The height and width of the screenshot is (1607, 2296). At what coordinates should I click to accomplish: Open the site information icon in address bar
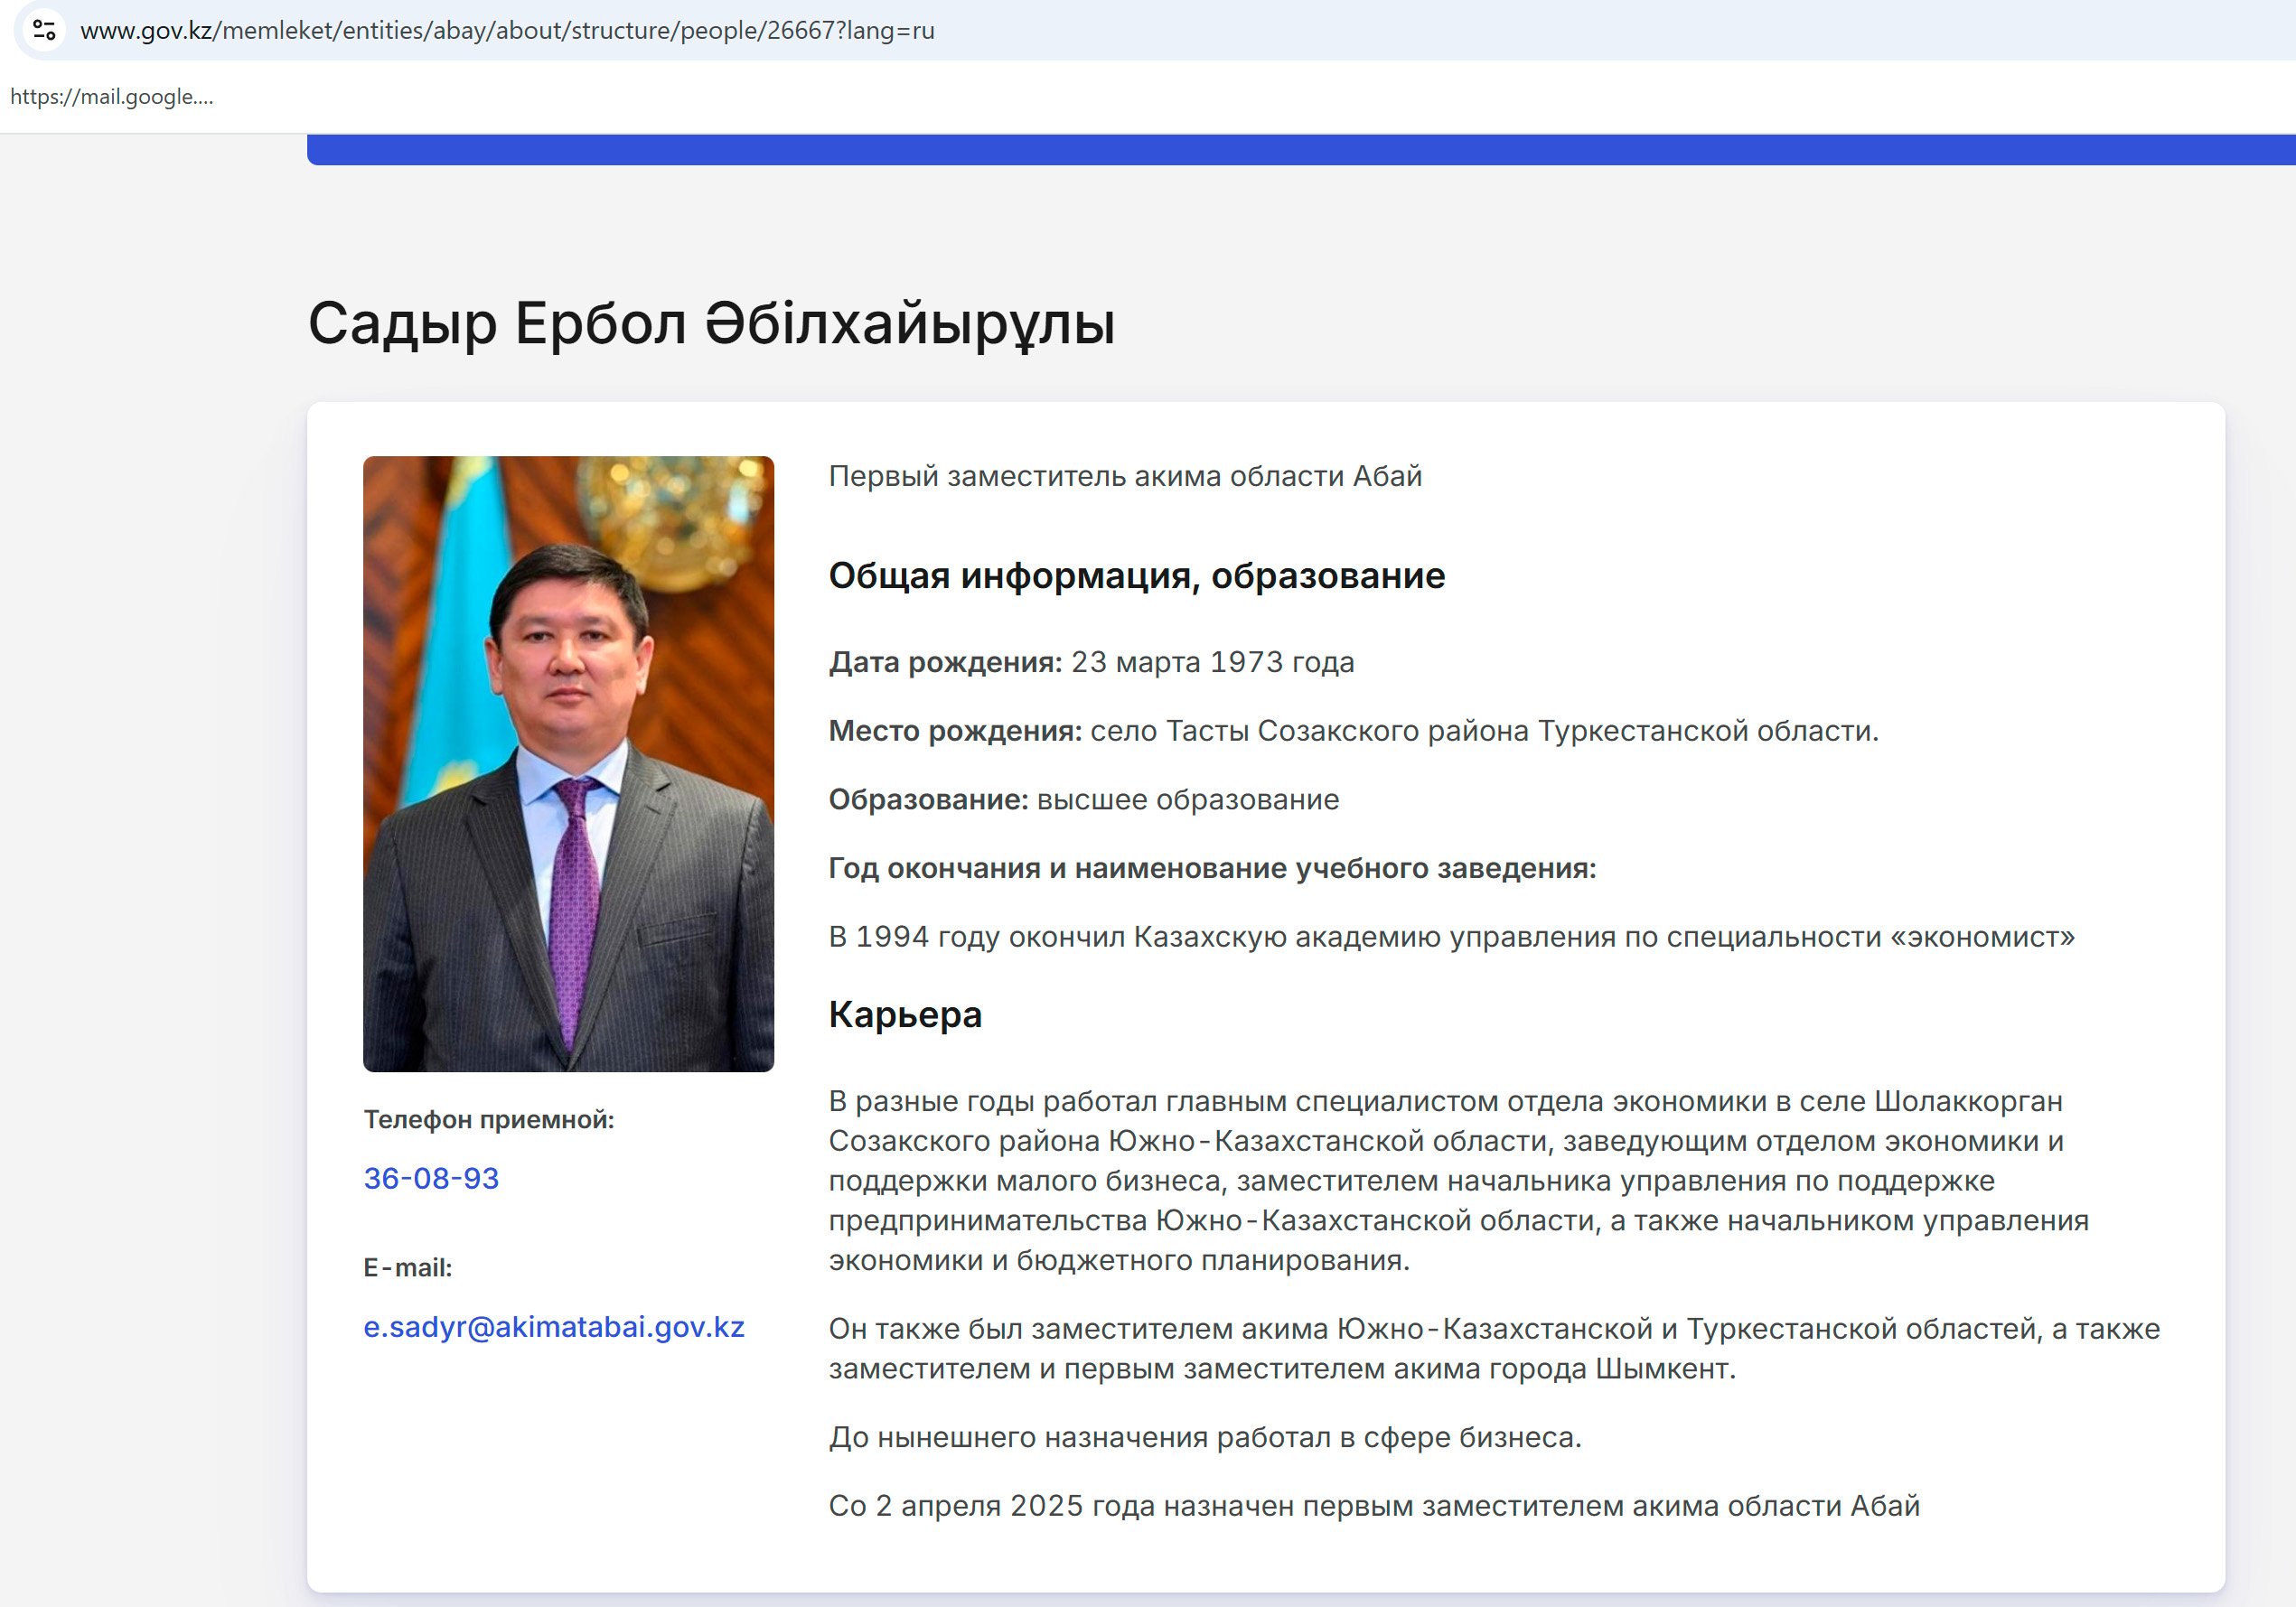tap(44, 30)
